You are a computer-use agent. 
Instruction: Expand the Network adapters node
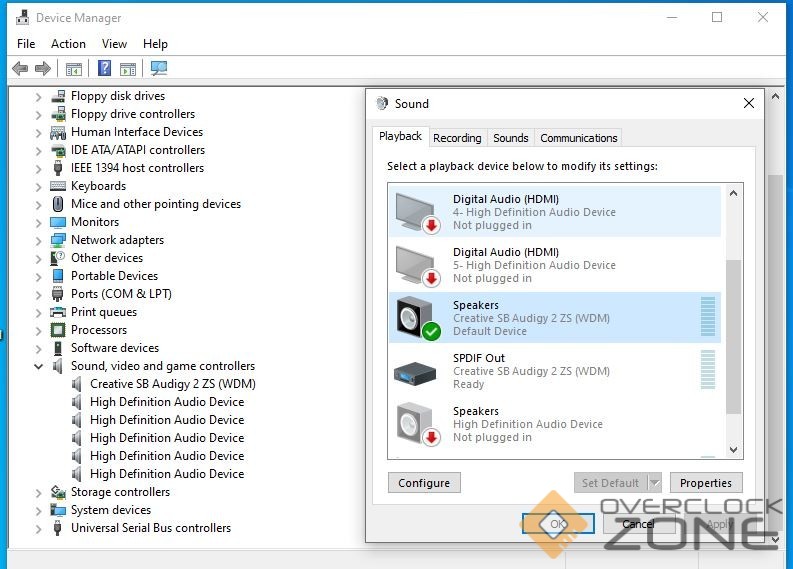[38, 241]
